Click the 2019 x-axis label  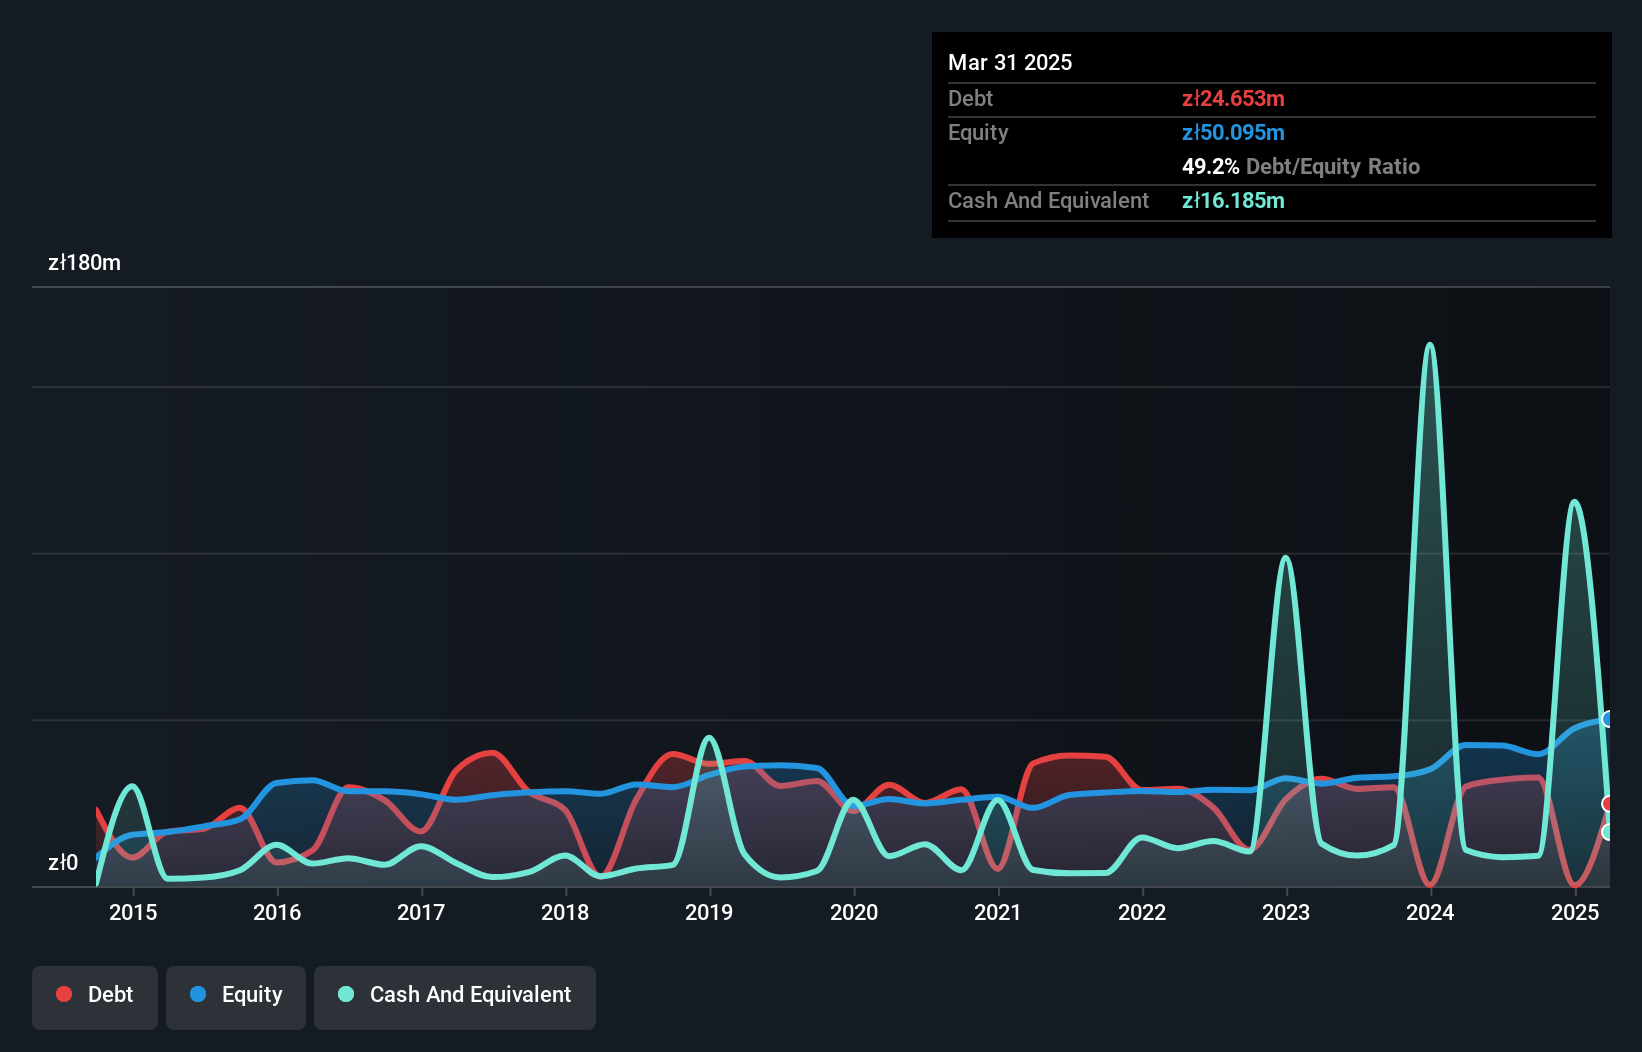coord(709,912)
